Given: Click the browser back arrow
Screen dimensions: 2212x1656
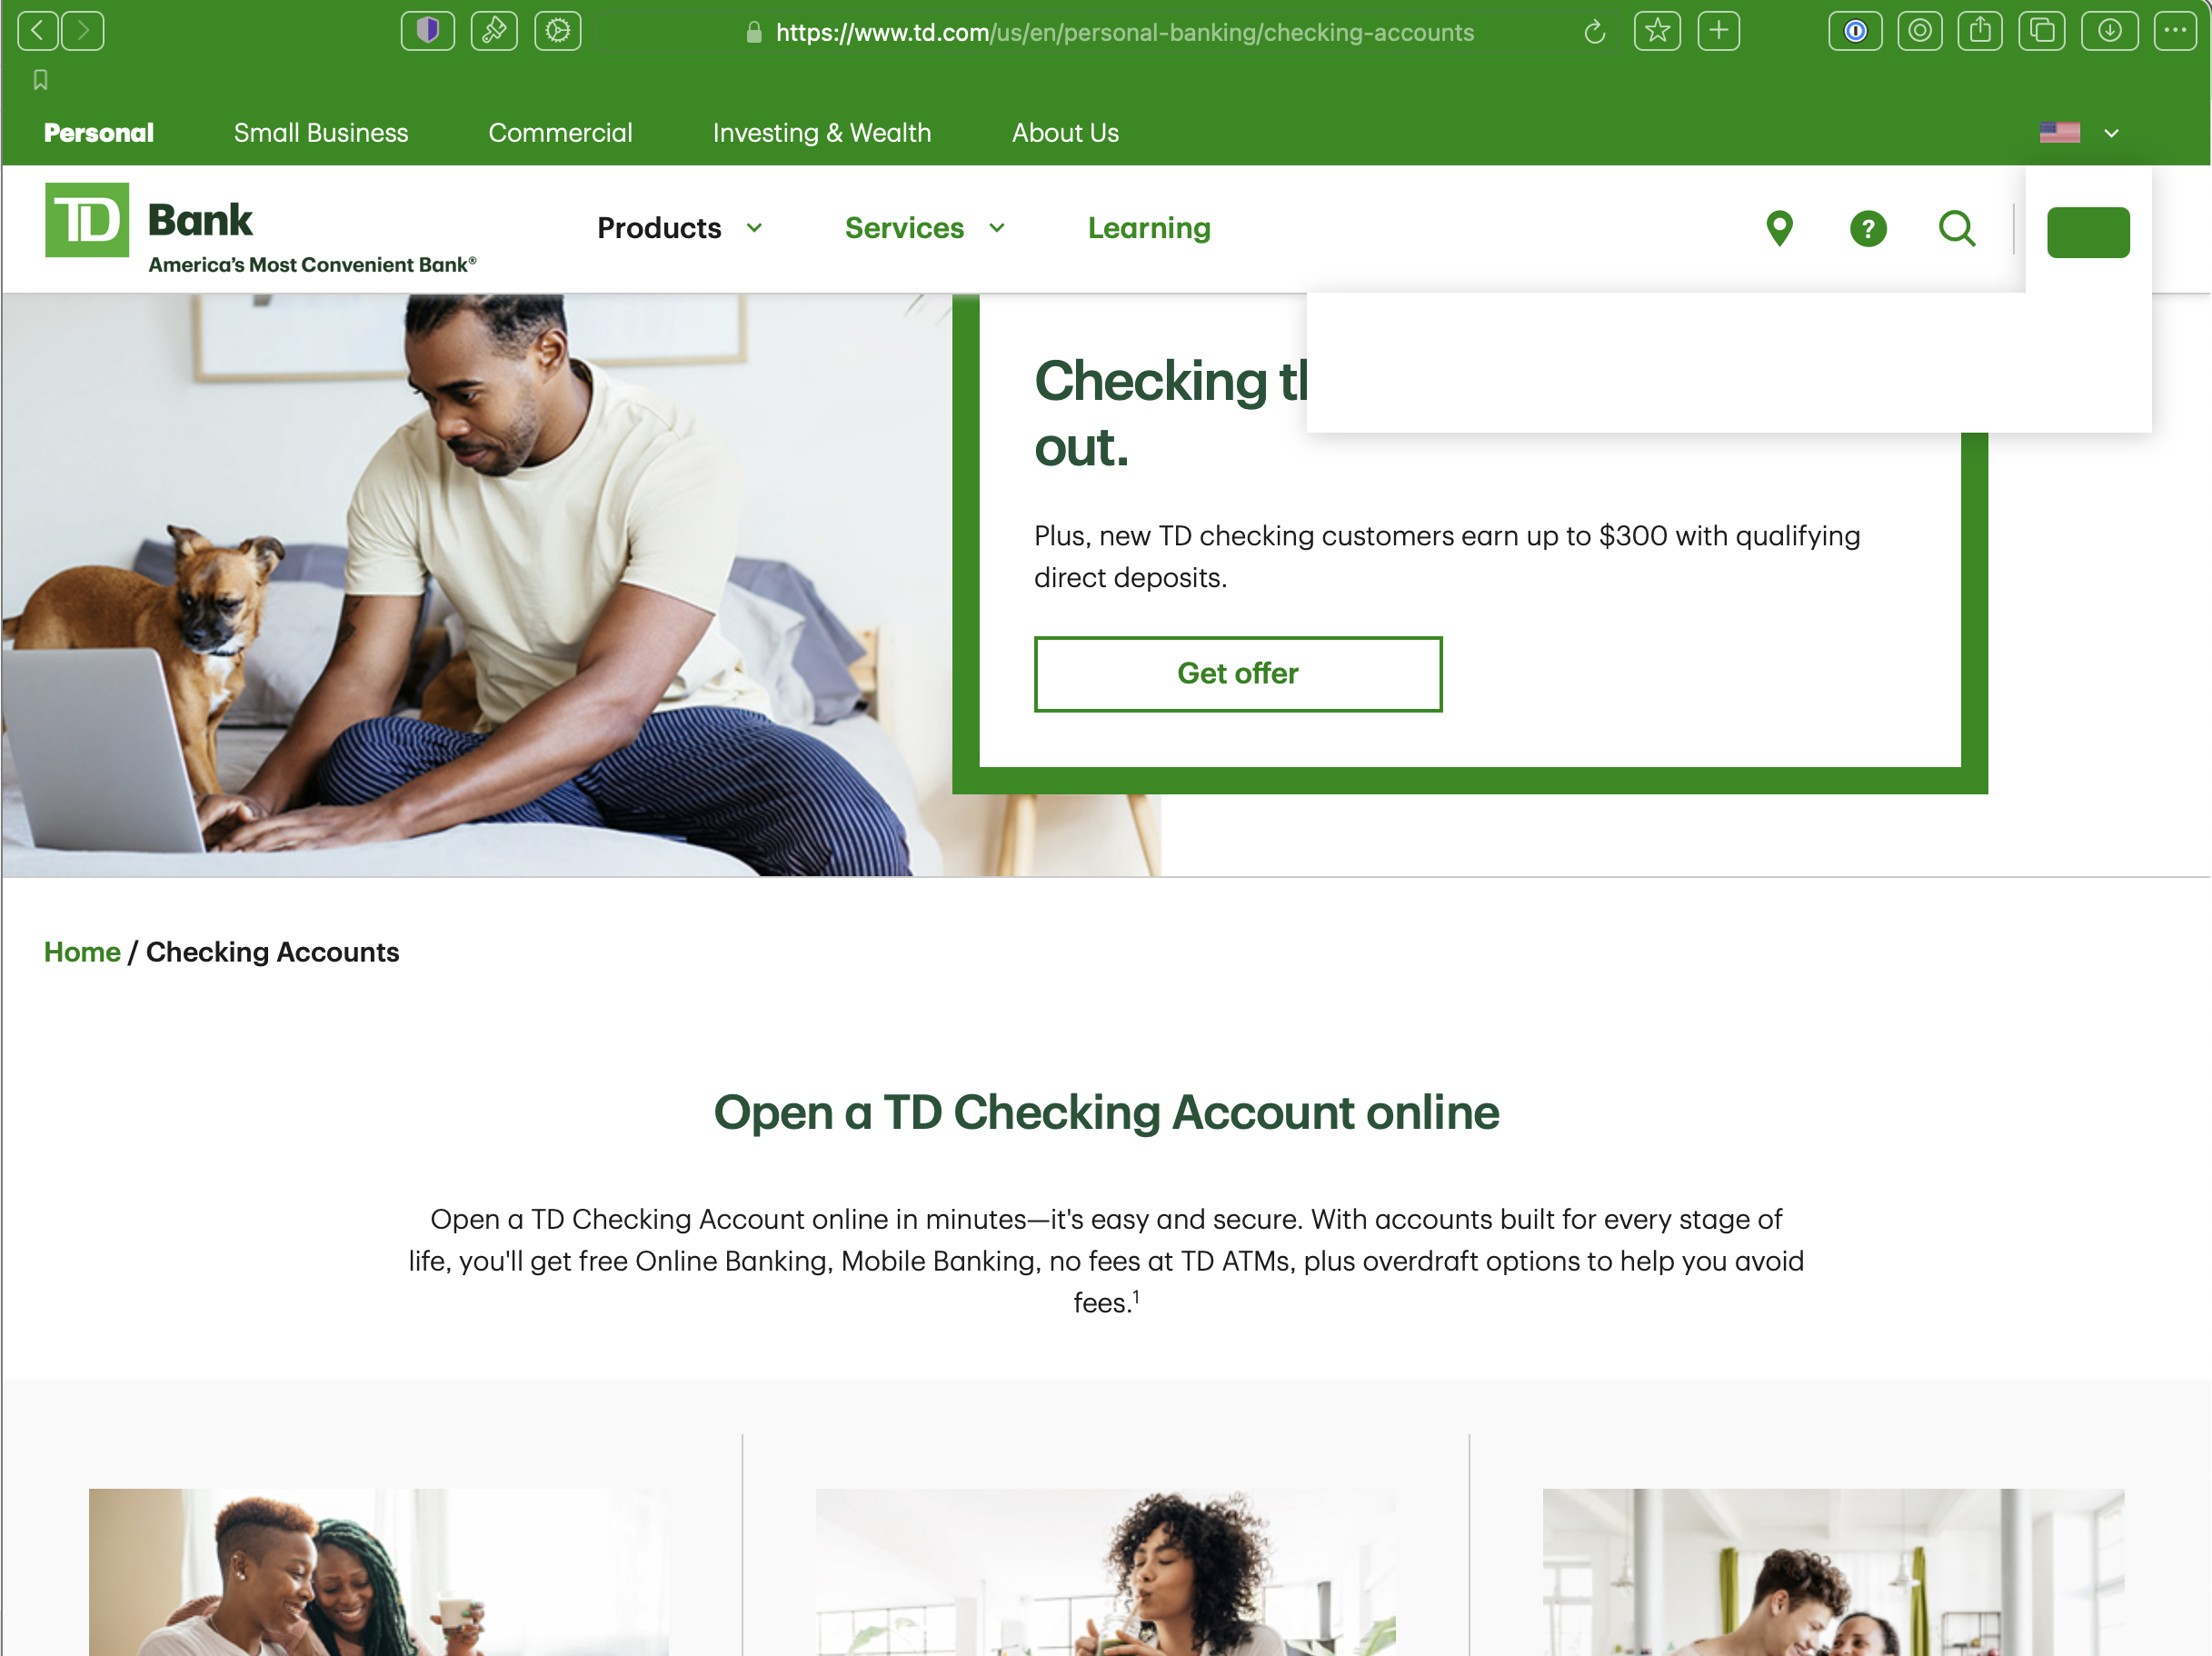Looking at the screenshot, I should [x=37, y=31].
